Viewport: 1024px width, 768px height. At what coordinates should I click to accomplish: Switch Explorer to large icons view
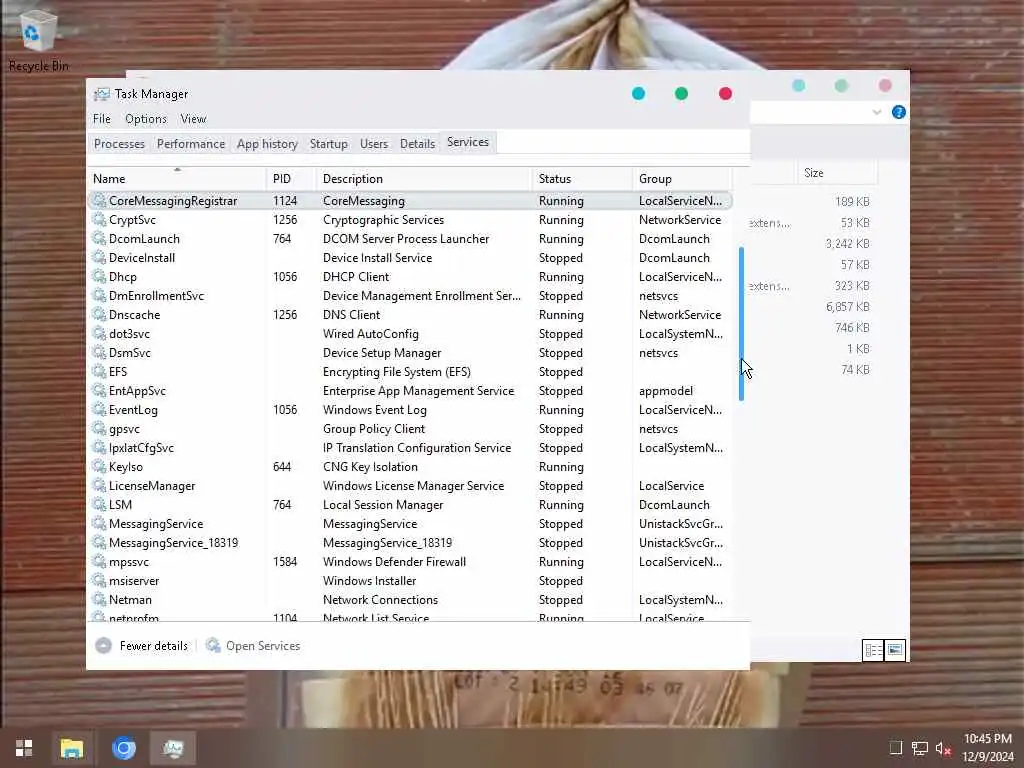click(x=895, y=650)
